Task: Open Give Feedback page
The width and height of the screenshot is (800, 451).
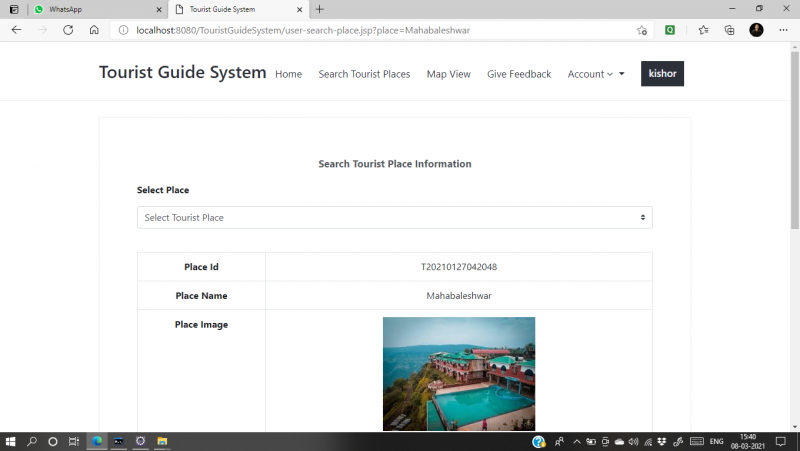Action: coord(519,74)
